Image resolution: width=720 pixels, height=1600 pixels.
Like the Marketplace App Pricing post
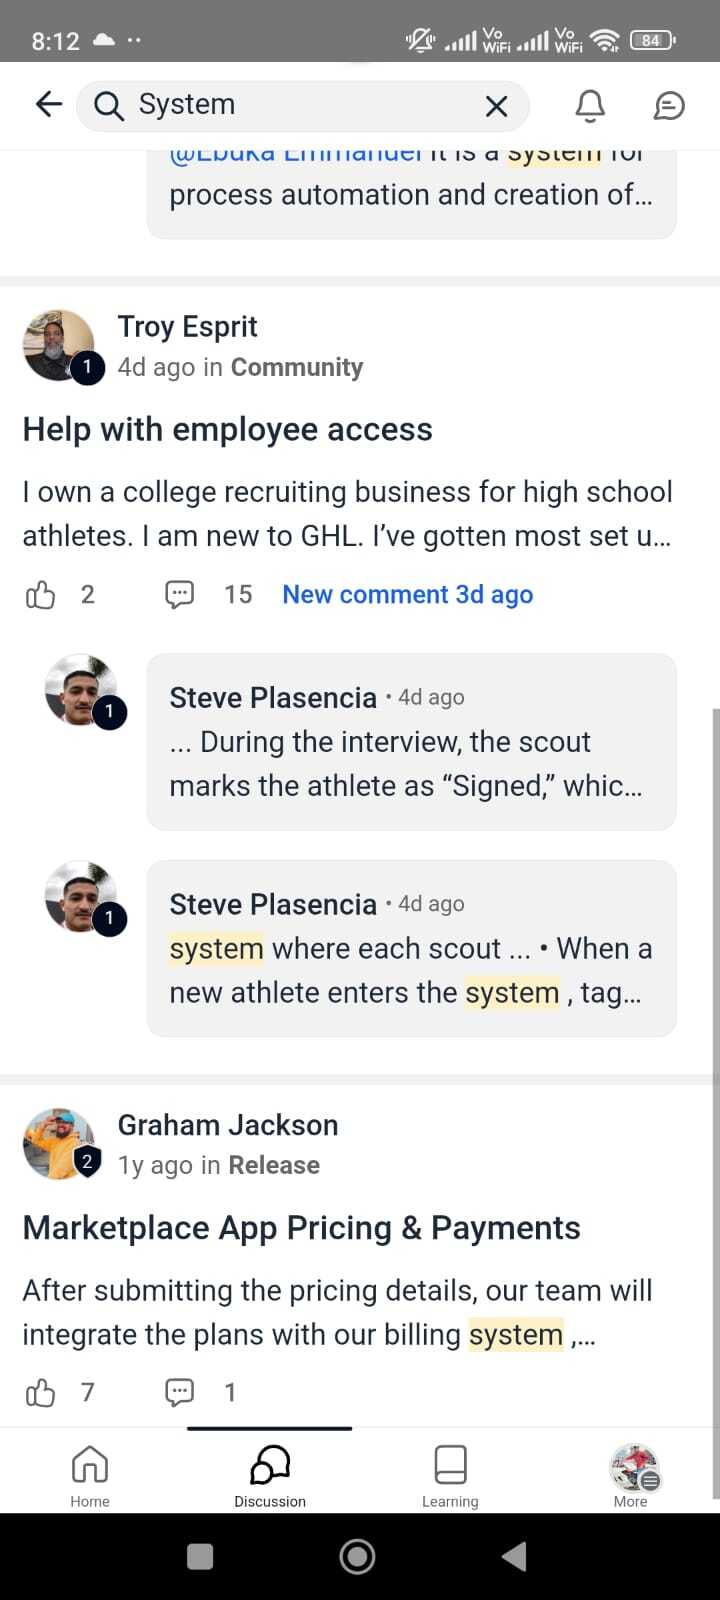point(41,1392)
